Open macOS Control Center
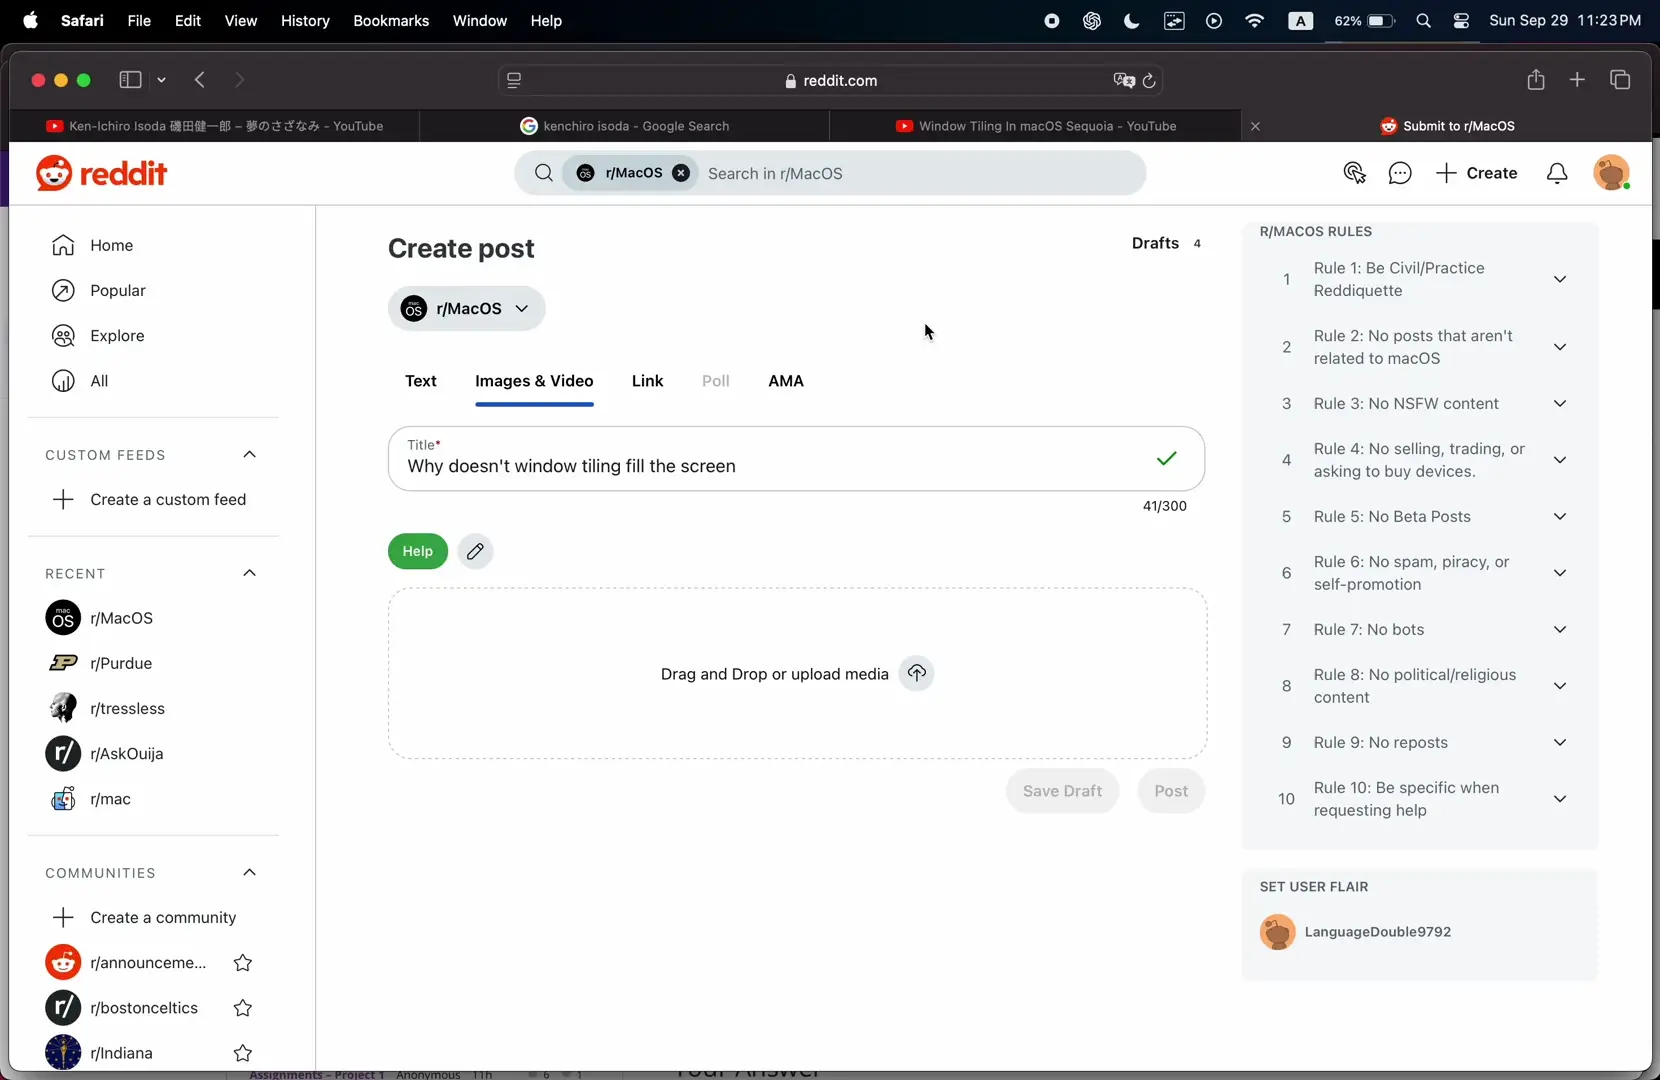The width and height of the screenshot is (1660, 1080). click(x=1461, y=21)
